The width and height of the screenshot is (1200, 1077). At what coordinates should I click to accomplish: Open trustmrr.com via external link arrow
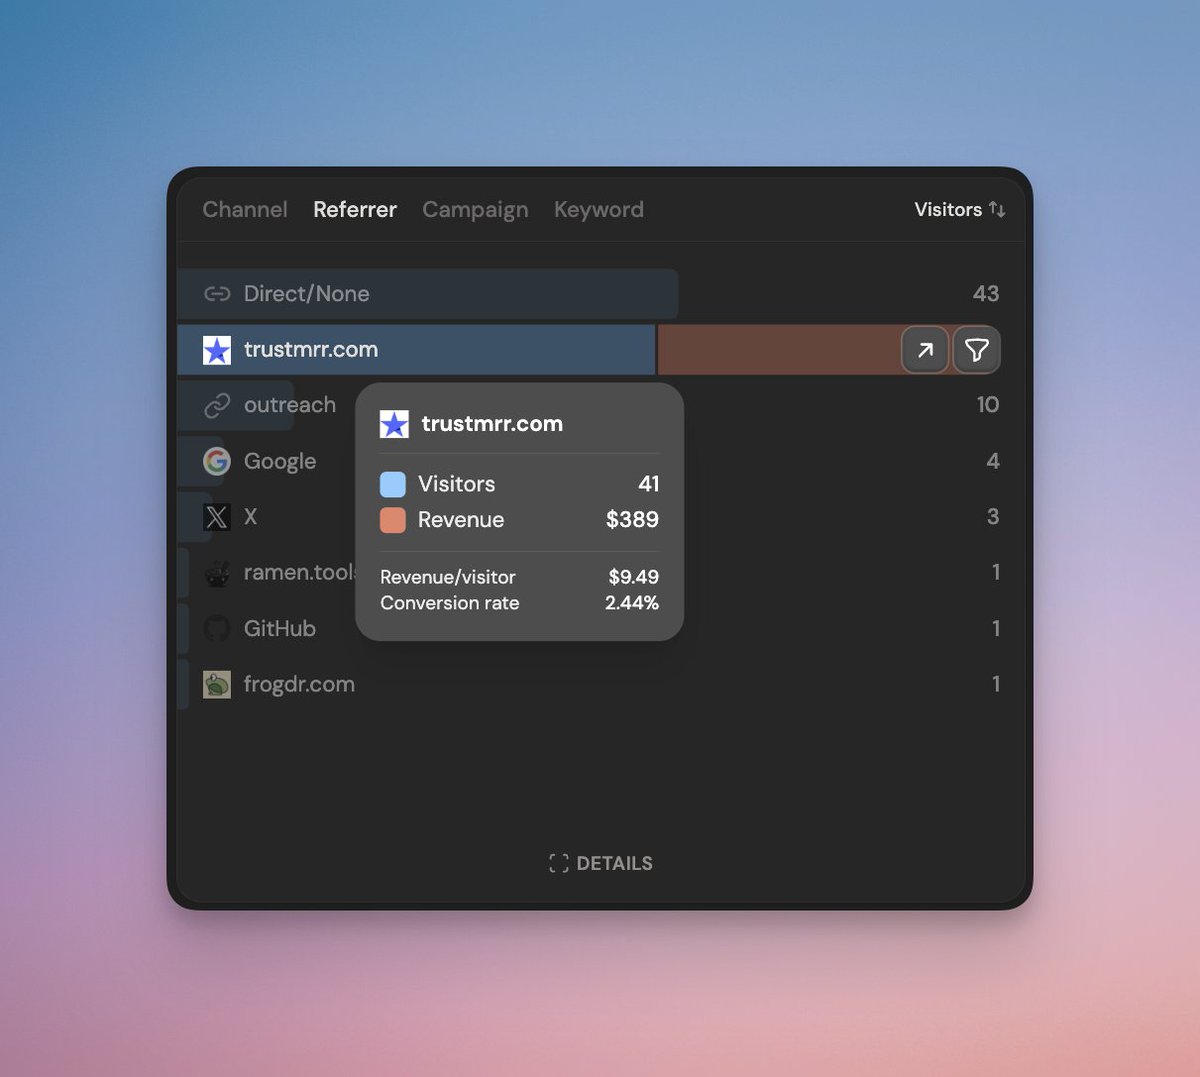[x=925, y=350]
